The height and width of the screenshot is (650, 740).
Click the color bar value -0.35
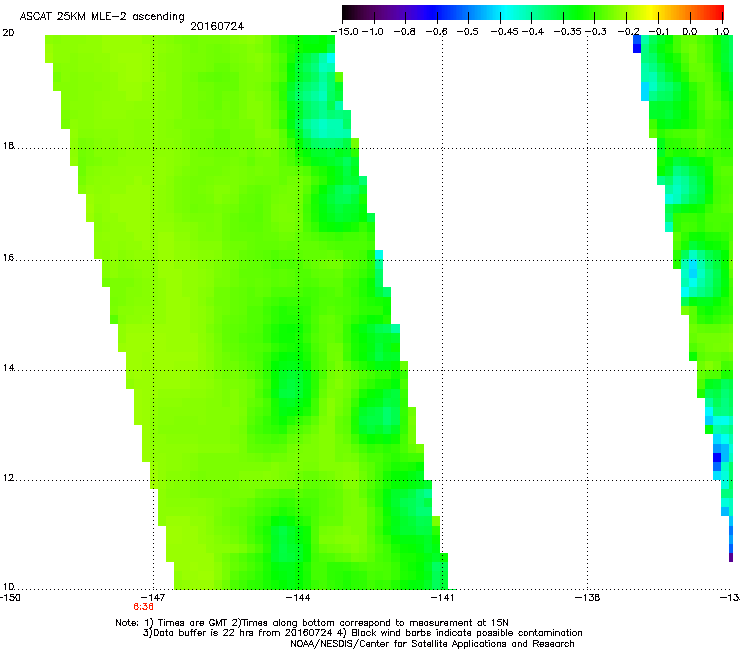(x=567, y=32)
